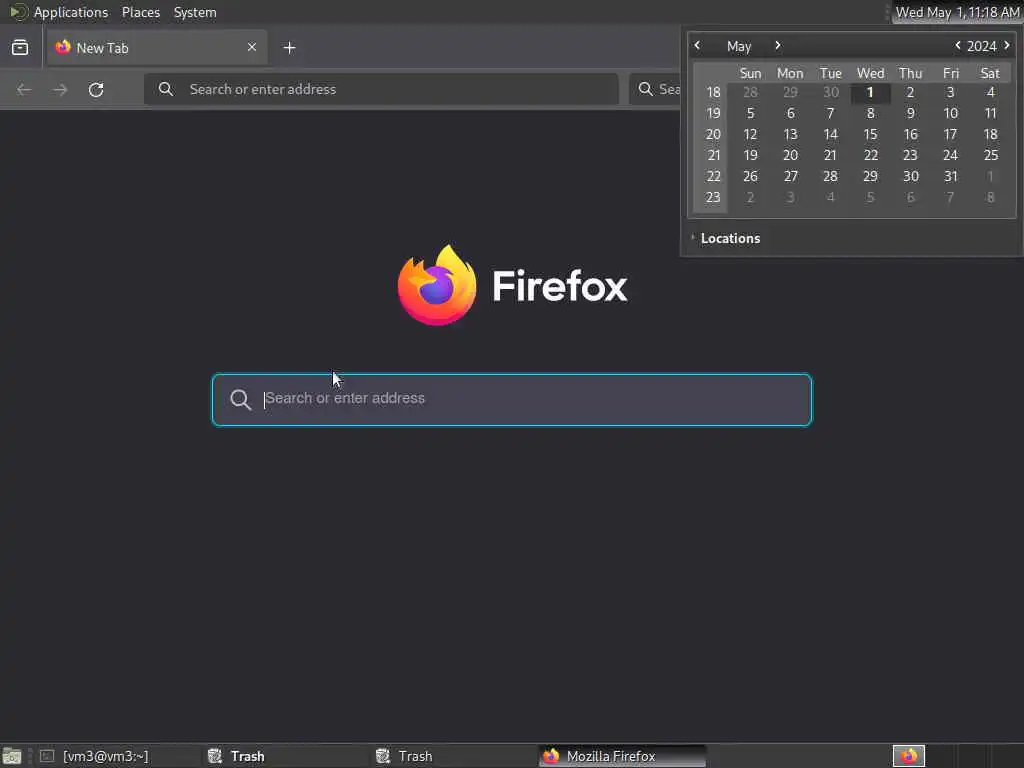Click the clock showing Wed May 1
1024x768 pixels.
coord(957,12)
